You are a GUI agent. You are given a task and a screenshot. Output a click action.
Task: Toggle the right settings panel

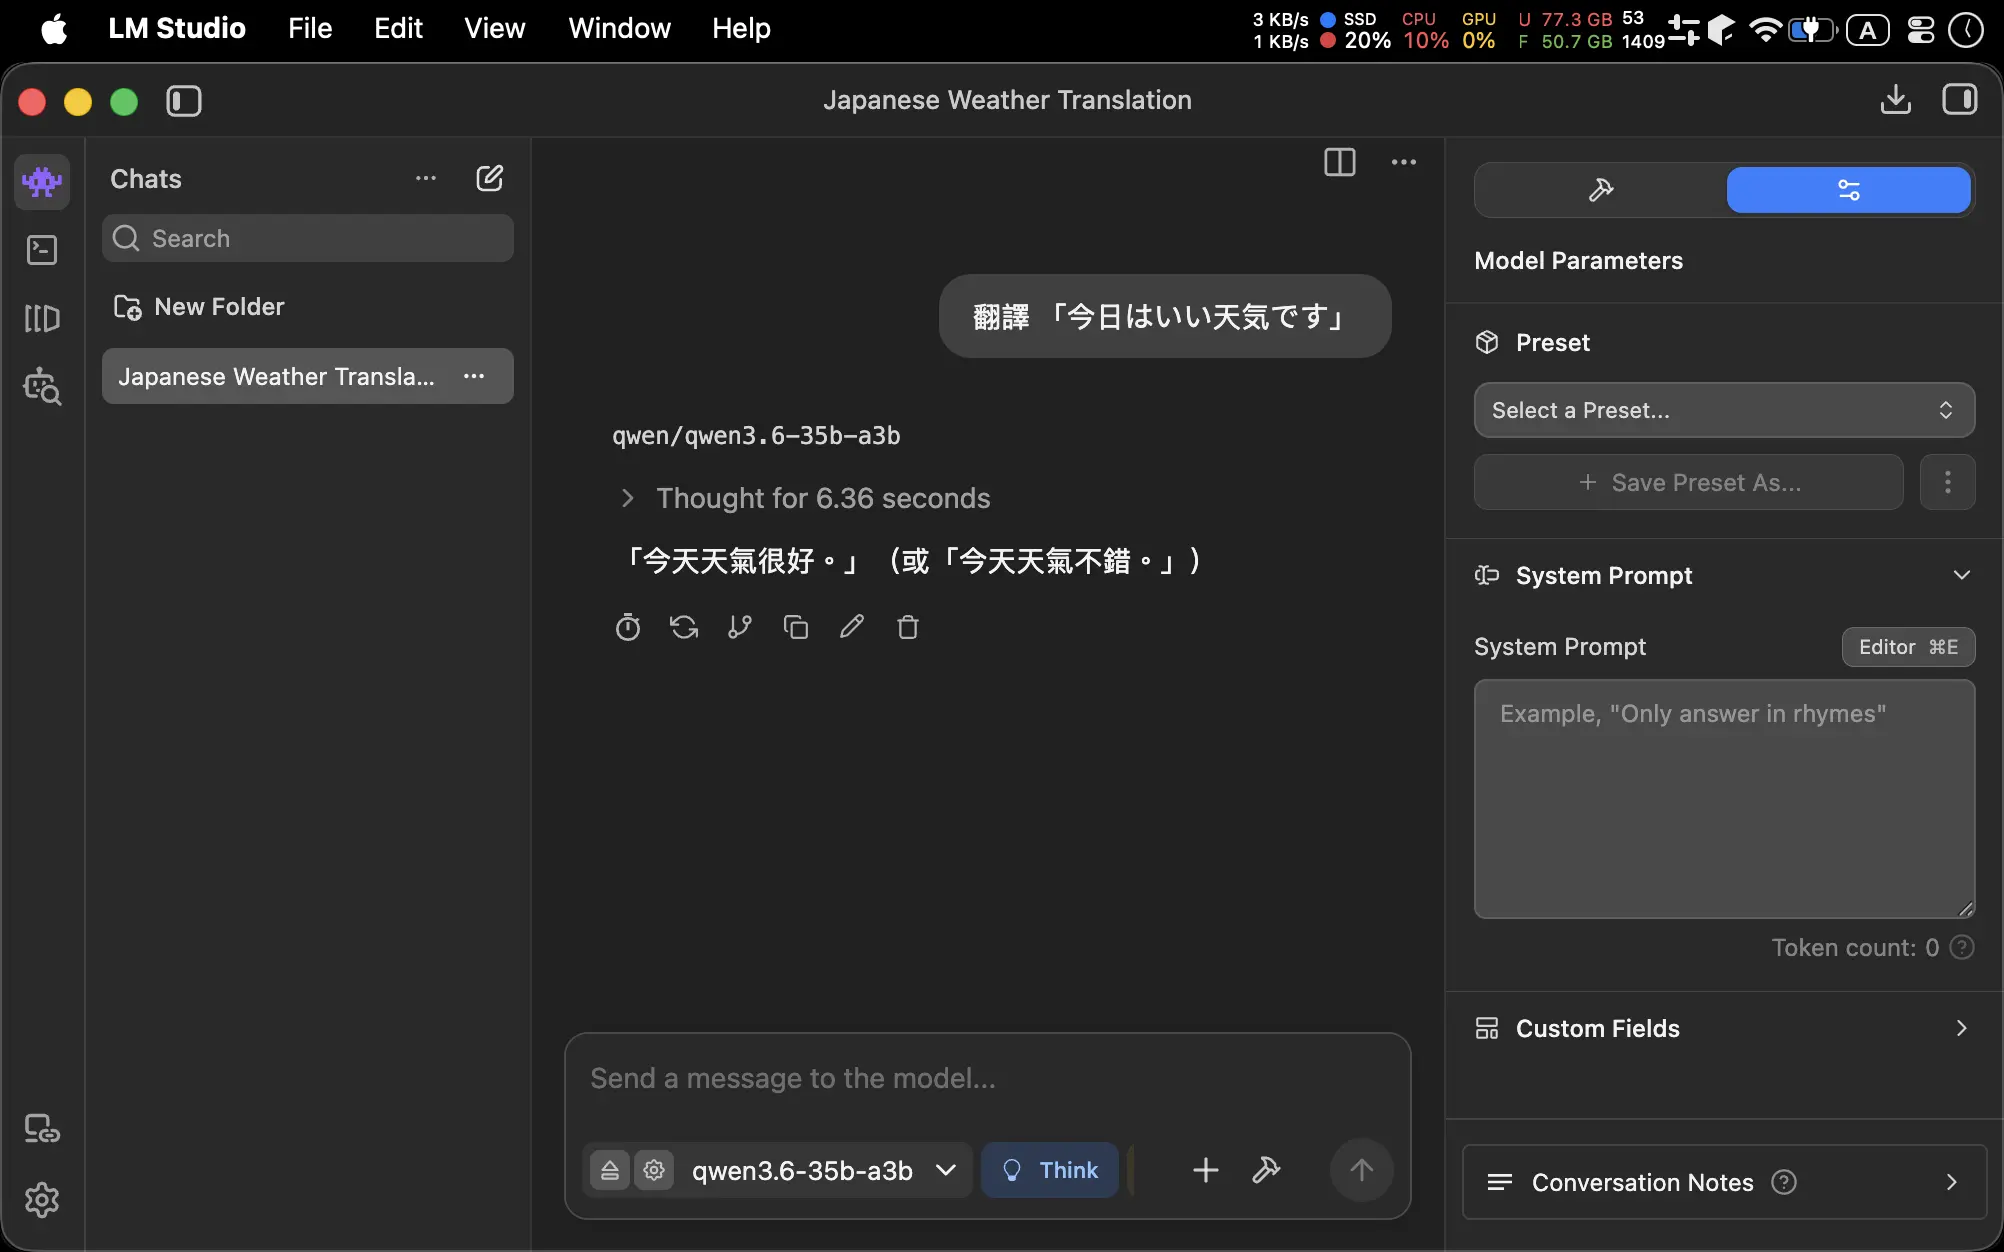(x=1960, y=100)
